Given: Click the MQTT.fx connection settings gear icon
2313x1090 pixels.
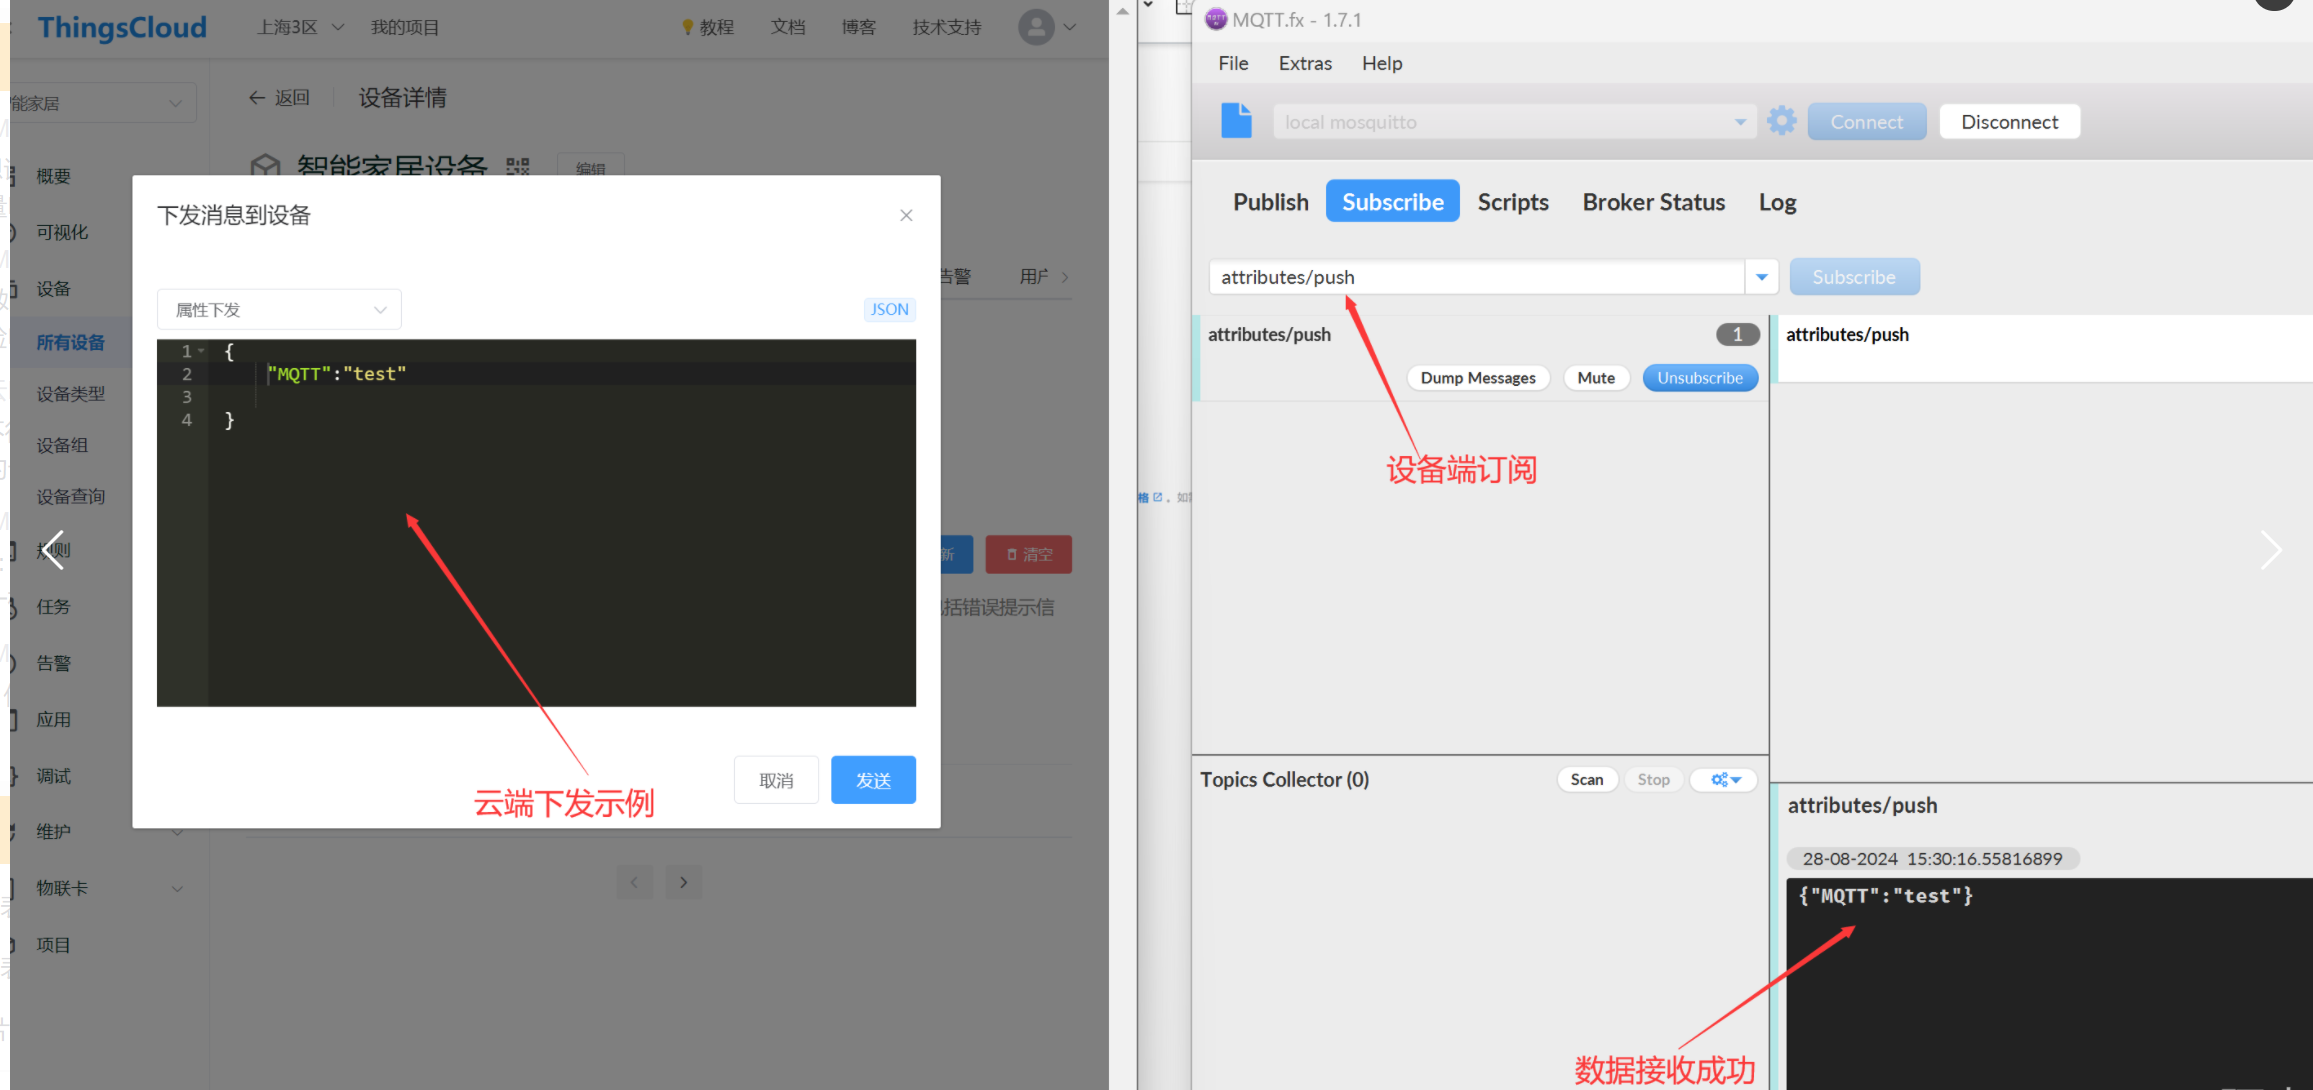Looking at the screenshot, I should [x=1781, y=121].
